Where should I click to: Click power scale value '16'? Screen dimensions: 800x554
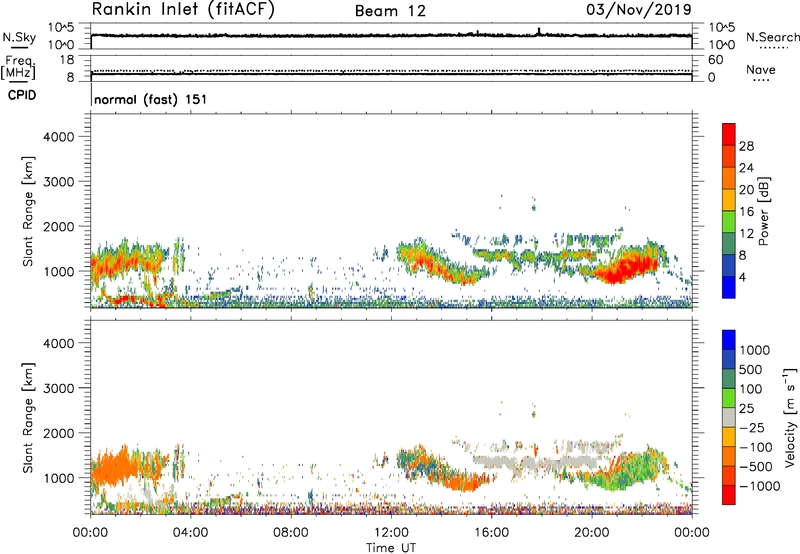click(x=746, y=212)
